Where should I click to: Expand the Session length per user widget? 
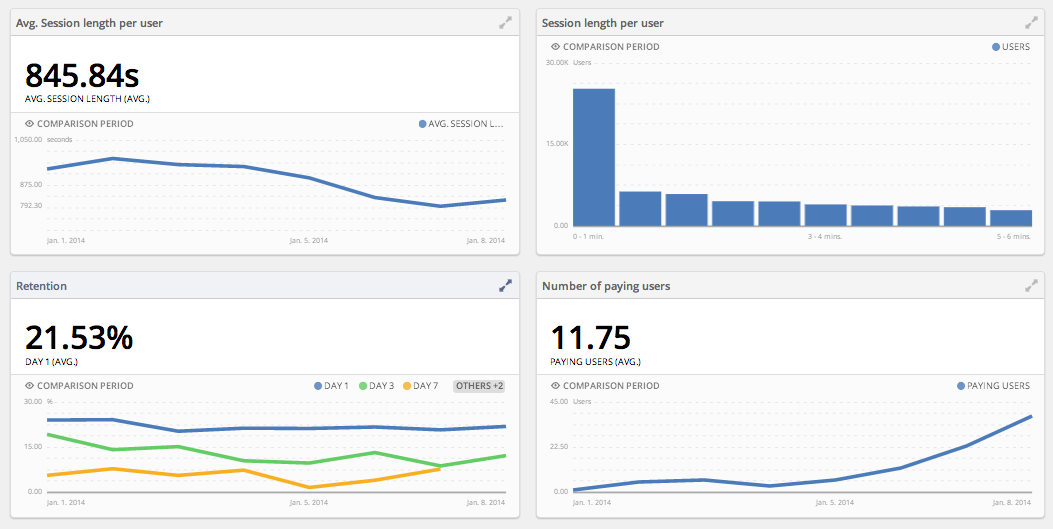1031,22
